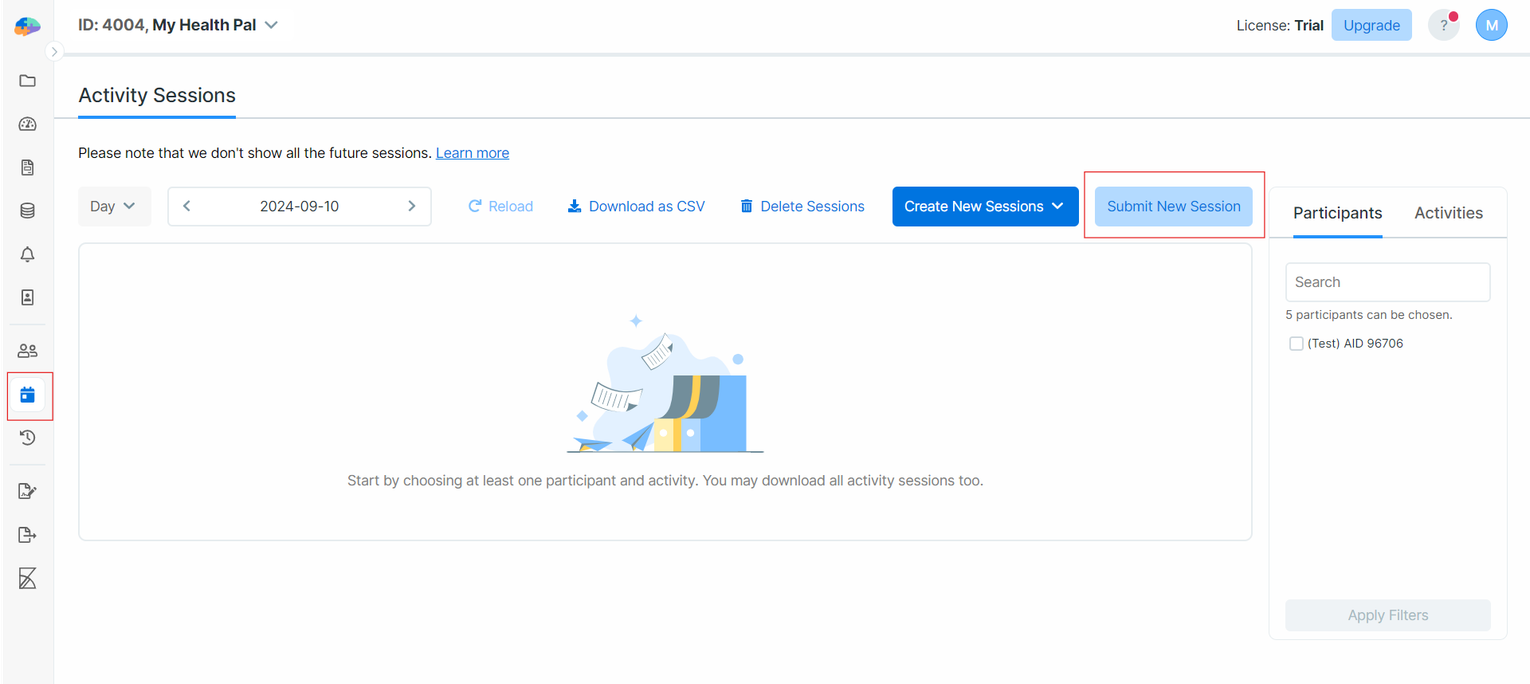Expand the Create New Sessions dropdown
The width and height of the screenshot is (1530, 684).
point(984,206)
